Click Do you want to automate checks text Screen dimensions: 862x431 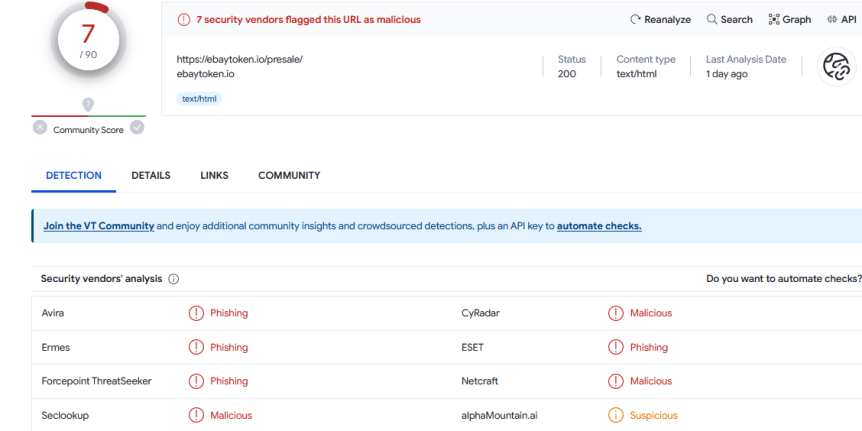(x=784, y=279)
